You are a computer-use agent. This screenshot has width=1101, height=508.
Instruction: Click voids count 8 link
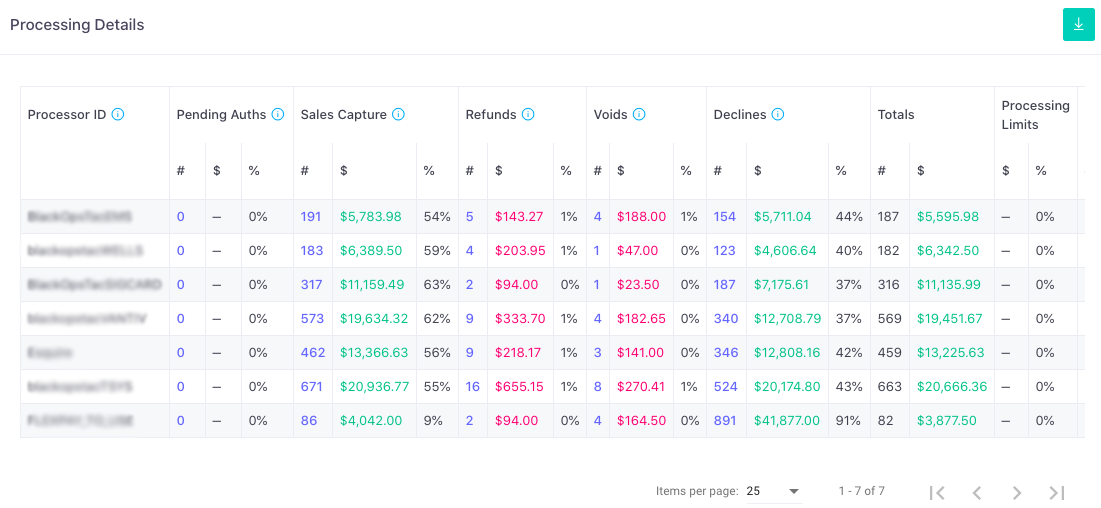tap(598, 386)
